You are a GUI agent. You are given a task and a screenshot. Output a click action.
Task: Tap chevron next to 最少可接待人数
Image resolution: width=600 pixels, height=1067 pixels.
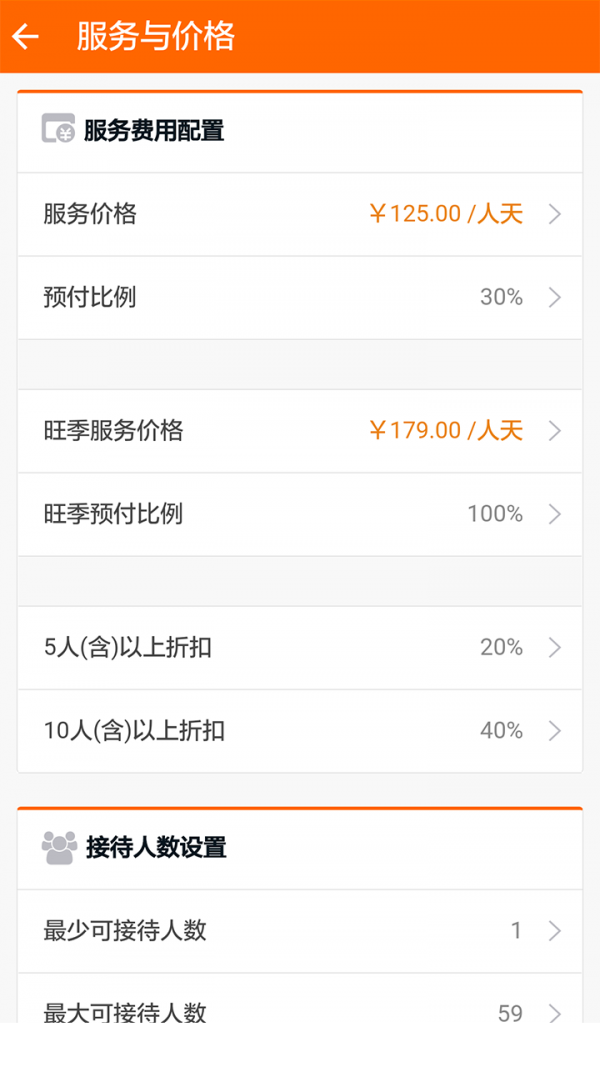click(x=555, y=930)
